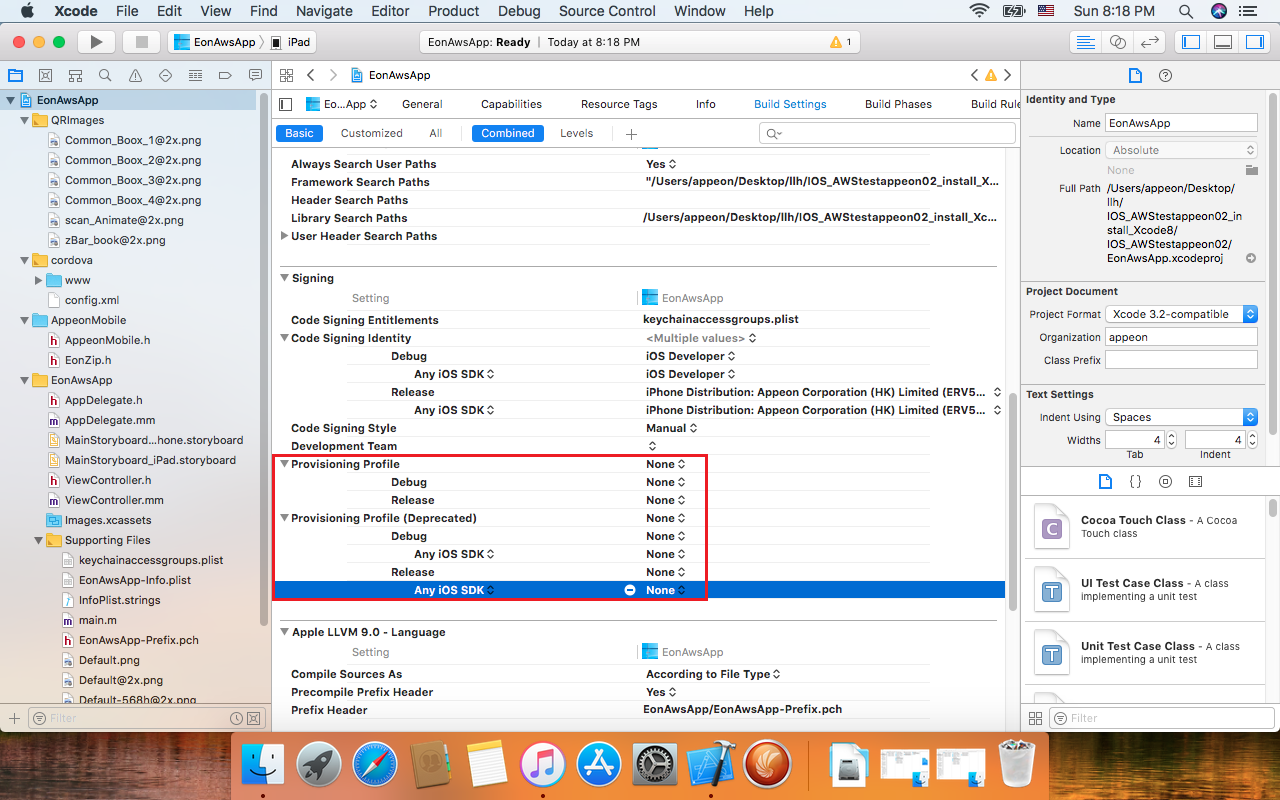The height and width of the screenshot is (800, 1280).
Task: Select the Customized settings filter
Action: tap(371, 133)
